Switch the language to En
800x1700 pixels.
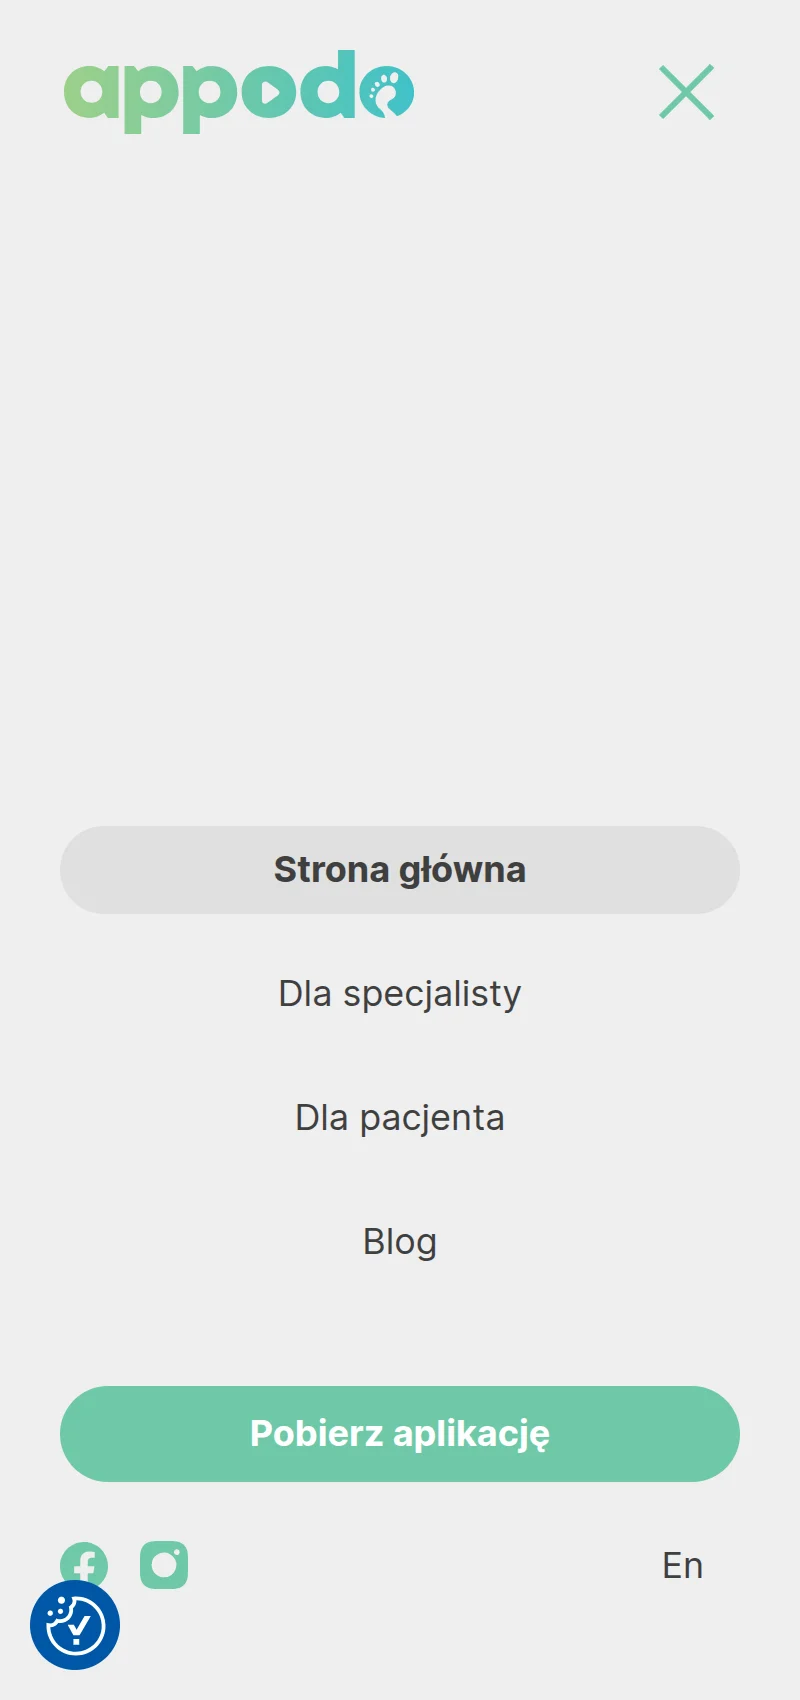pos(682,1566)
